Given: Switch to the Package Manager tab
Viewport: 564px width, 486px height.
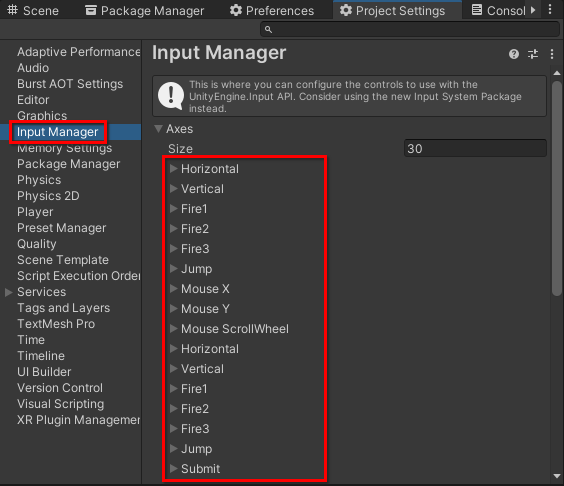Looking at the screenshot, I should click(x=145, y=10).
